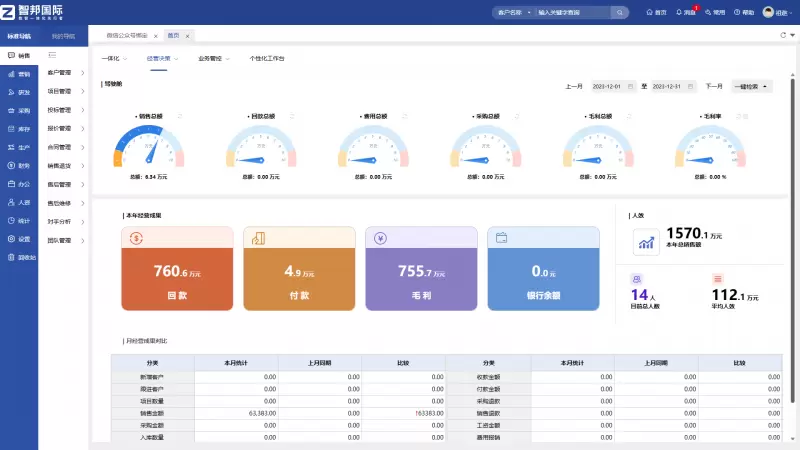The width and height of the screenshot is (800, 450).
Task: Open 设置 settings in the sidebar
Action: click(19, 239)
